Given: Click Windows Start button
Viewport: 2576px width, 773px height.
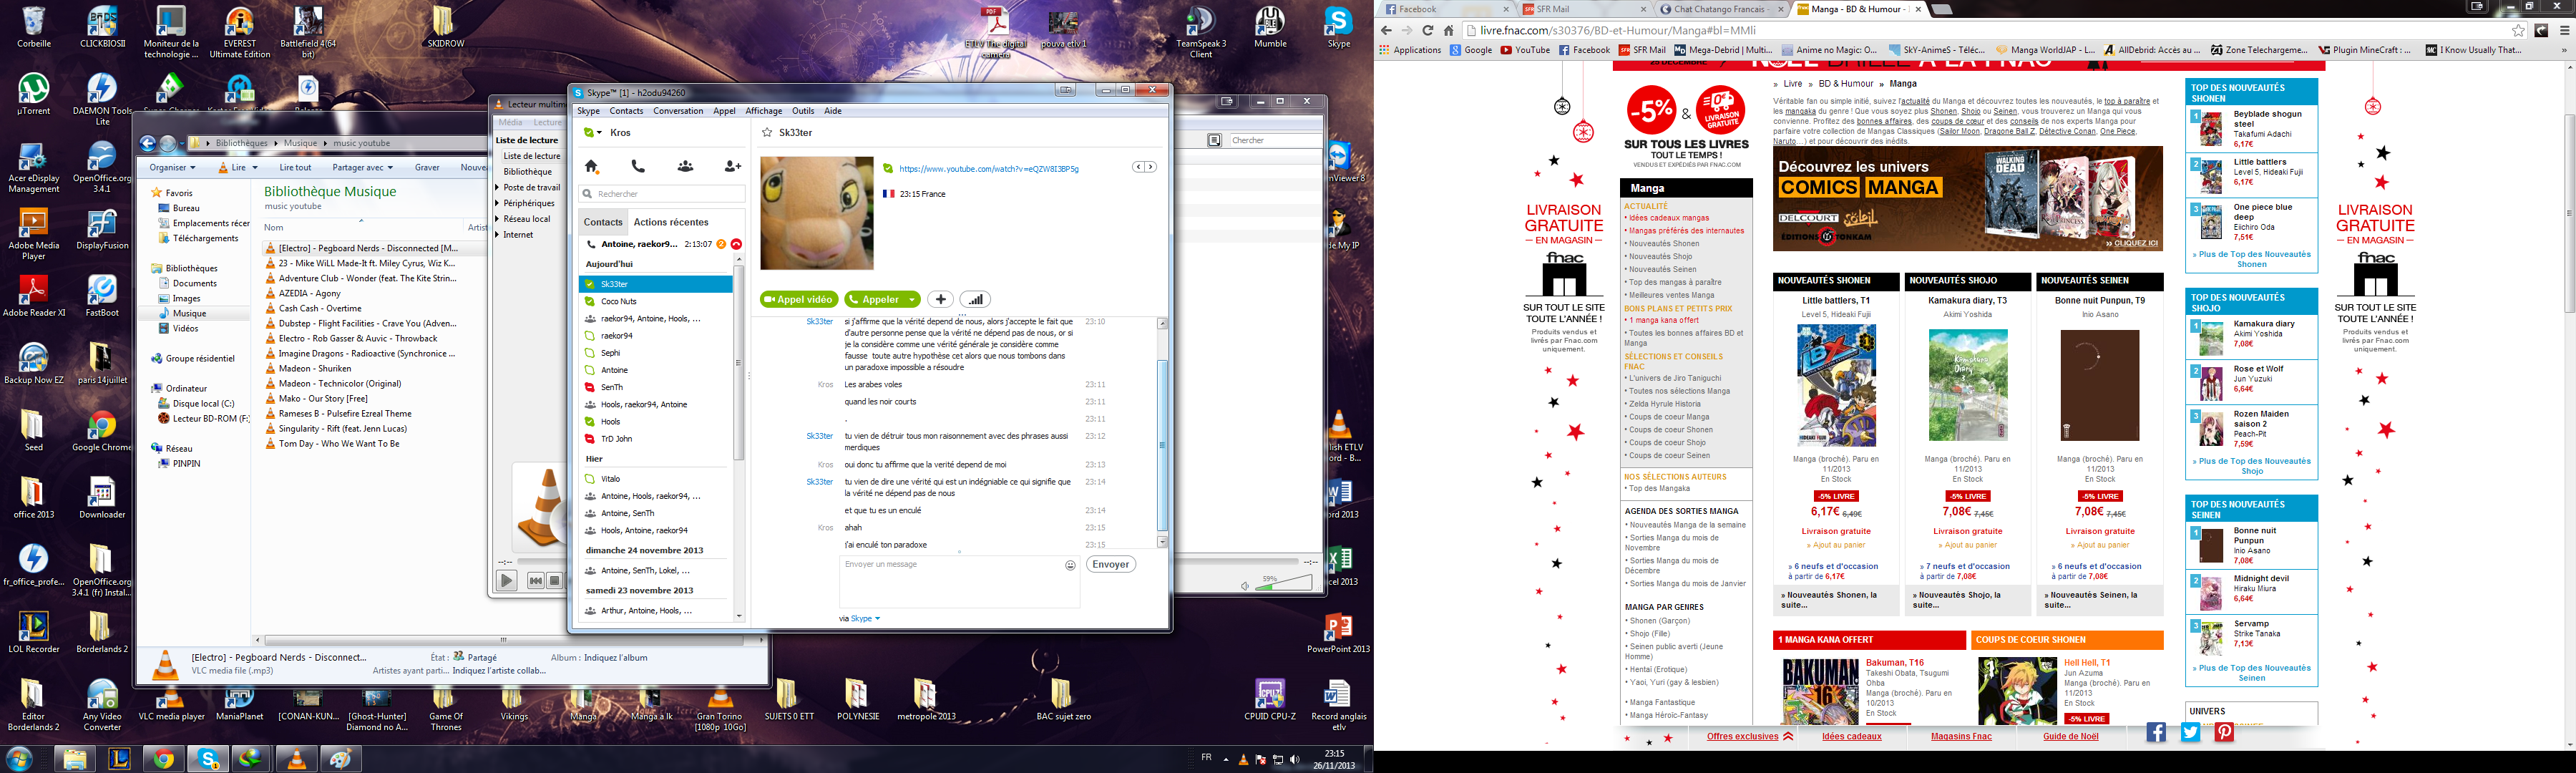Looking at the screenshot, I should (x=19, y=759).
